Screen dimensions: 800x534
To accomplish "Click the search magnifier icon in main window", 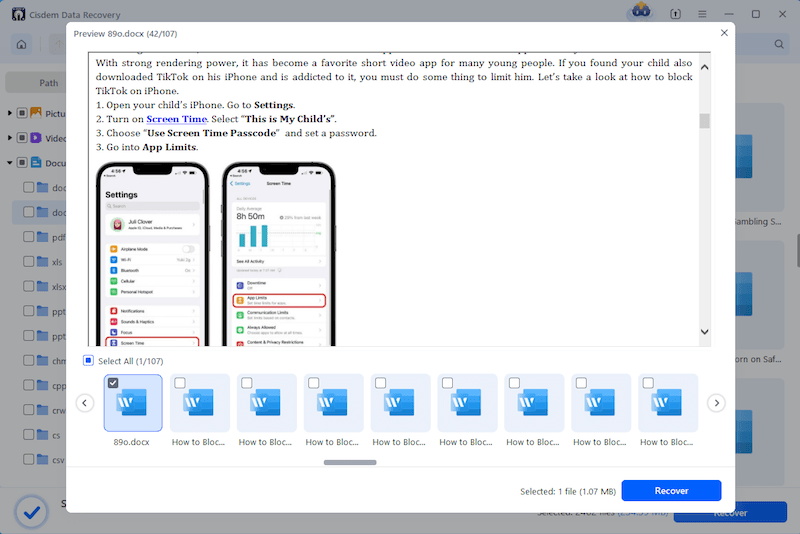I will pyautogui.click(x=779, y=44).
